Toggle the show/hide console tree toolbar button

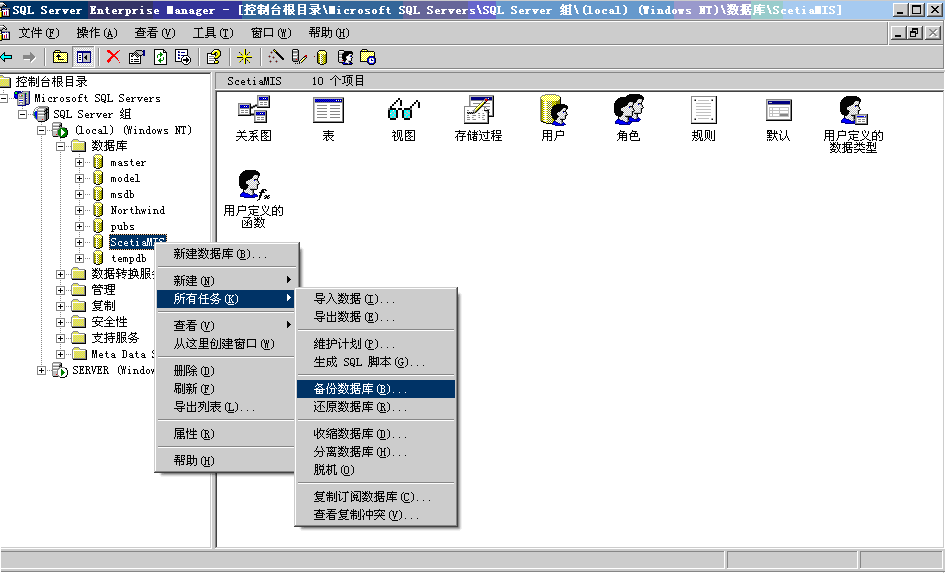coord(84,57)
